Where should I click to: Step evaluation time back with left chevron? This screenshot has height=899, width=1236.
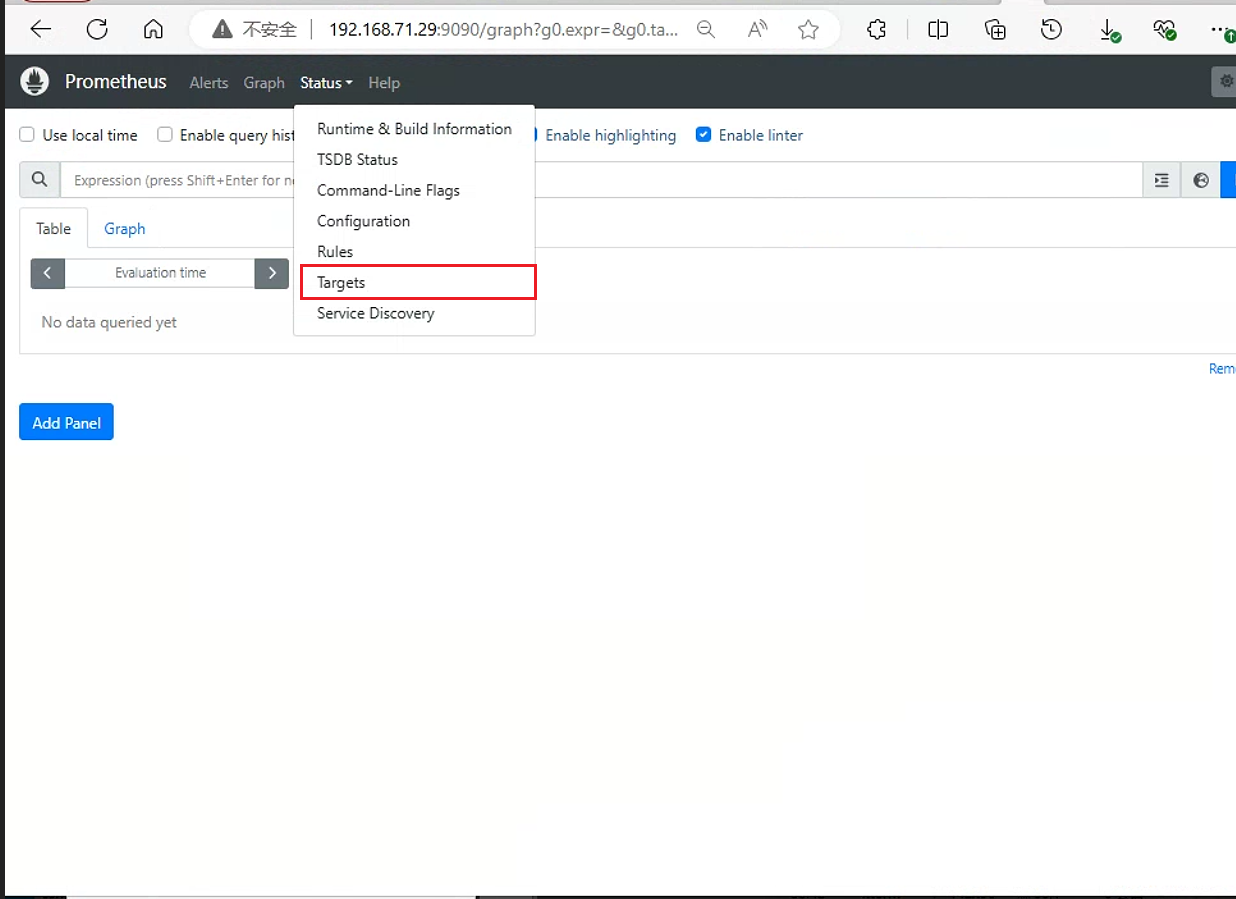click(x=48, y=273)
